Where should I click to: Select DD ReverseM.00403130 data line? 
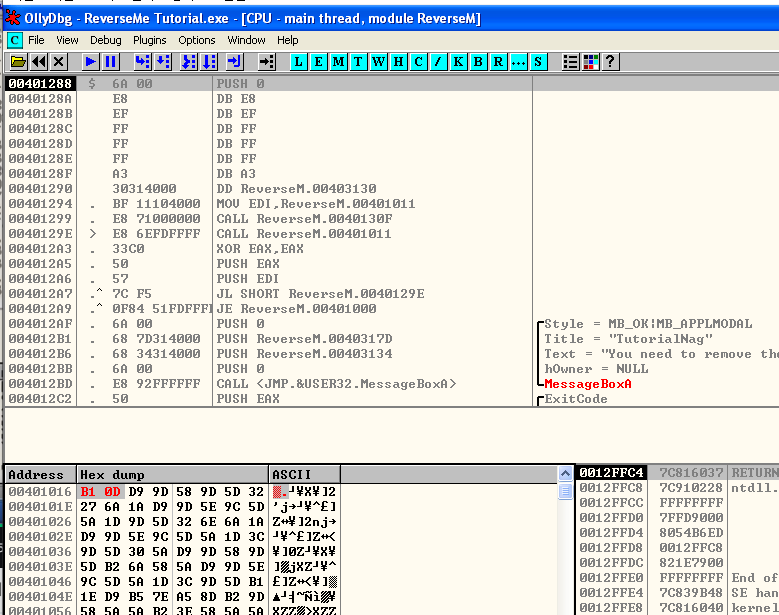point(296,189)
